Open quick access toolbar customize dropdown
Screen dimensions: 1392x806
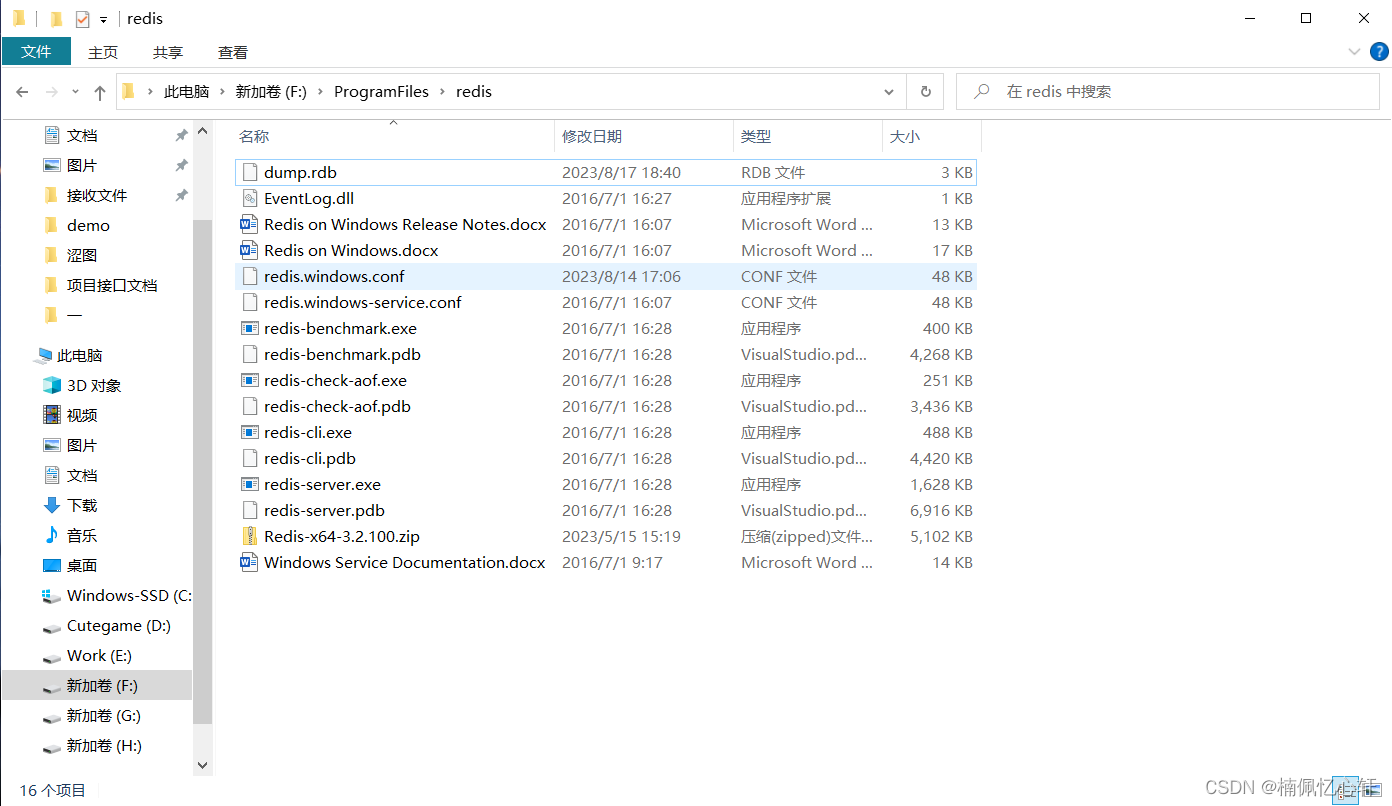[x=103, y=20]
